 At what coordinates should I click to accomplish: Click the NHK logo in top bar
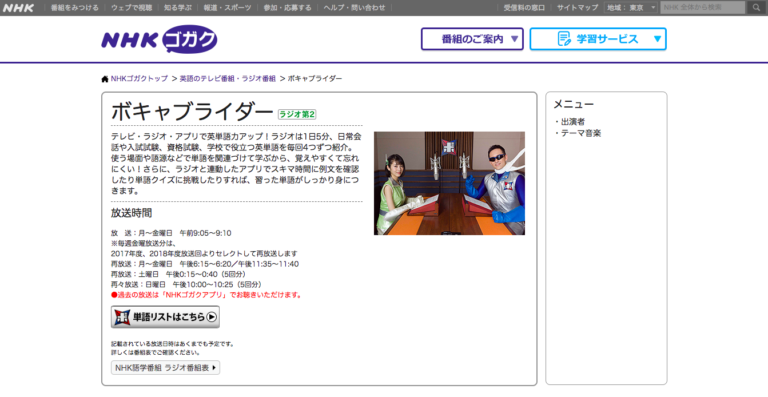click(18, 8)
